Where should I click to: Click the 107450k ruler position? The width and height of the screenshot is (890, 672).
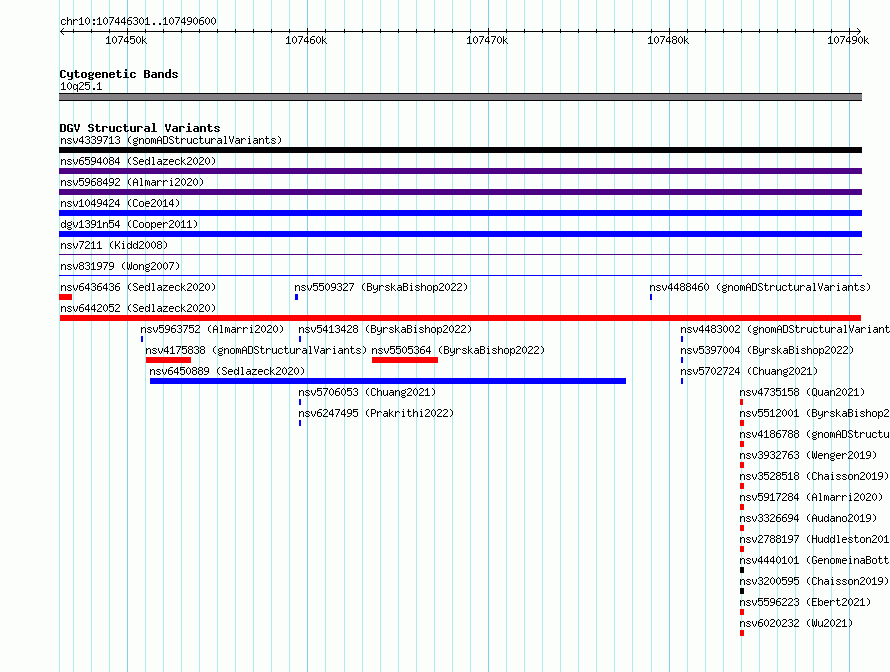(x=126, y=40)
